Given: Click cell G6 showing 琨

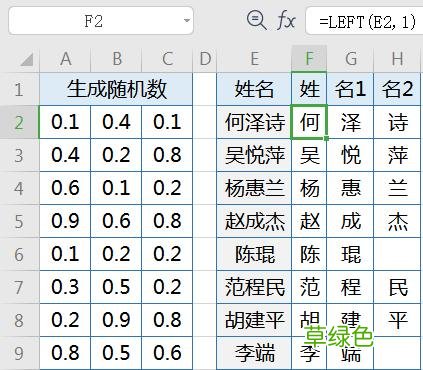Looking at the screenshot, I should [x=350, y=254].
